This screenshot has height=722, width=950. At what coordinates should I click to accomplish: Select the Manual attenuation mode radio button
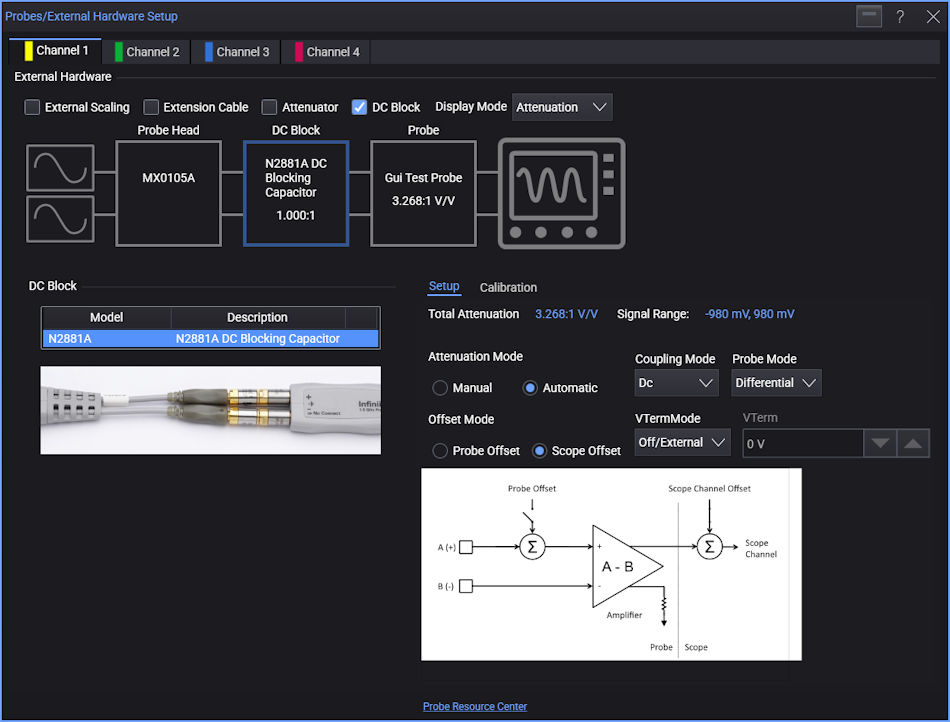click(440, 388)
